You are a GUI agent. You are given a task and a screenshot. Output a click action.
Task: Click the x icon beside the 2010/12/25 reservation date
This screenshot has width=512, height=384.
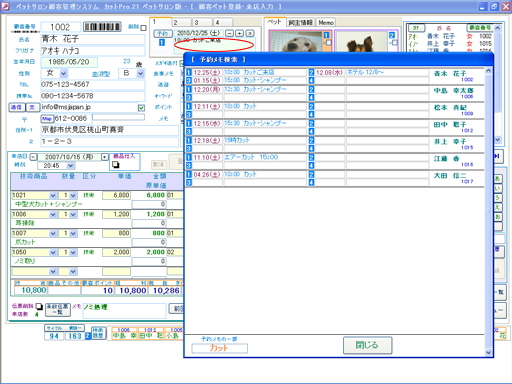coord(250,33)
